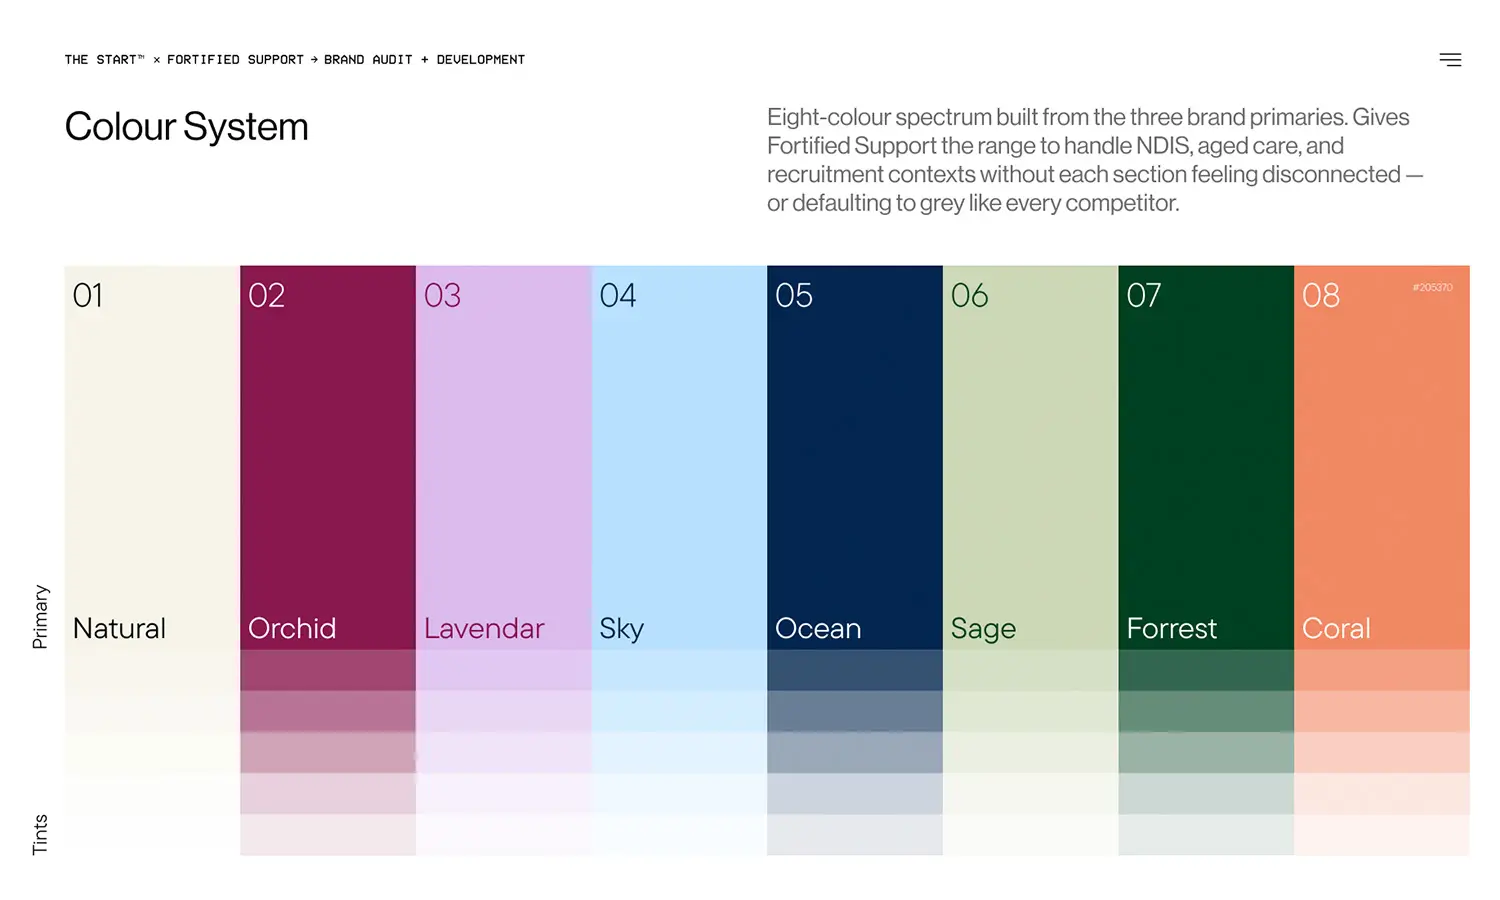Click the FORTIFIED SUPPORT breadcrumb text
Image resolution: width=1500 pixels, height=900 pixels.
pyautogui.click(x=235, y=60)
